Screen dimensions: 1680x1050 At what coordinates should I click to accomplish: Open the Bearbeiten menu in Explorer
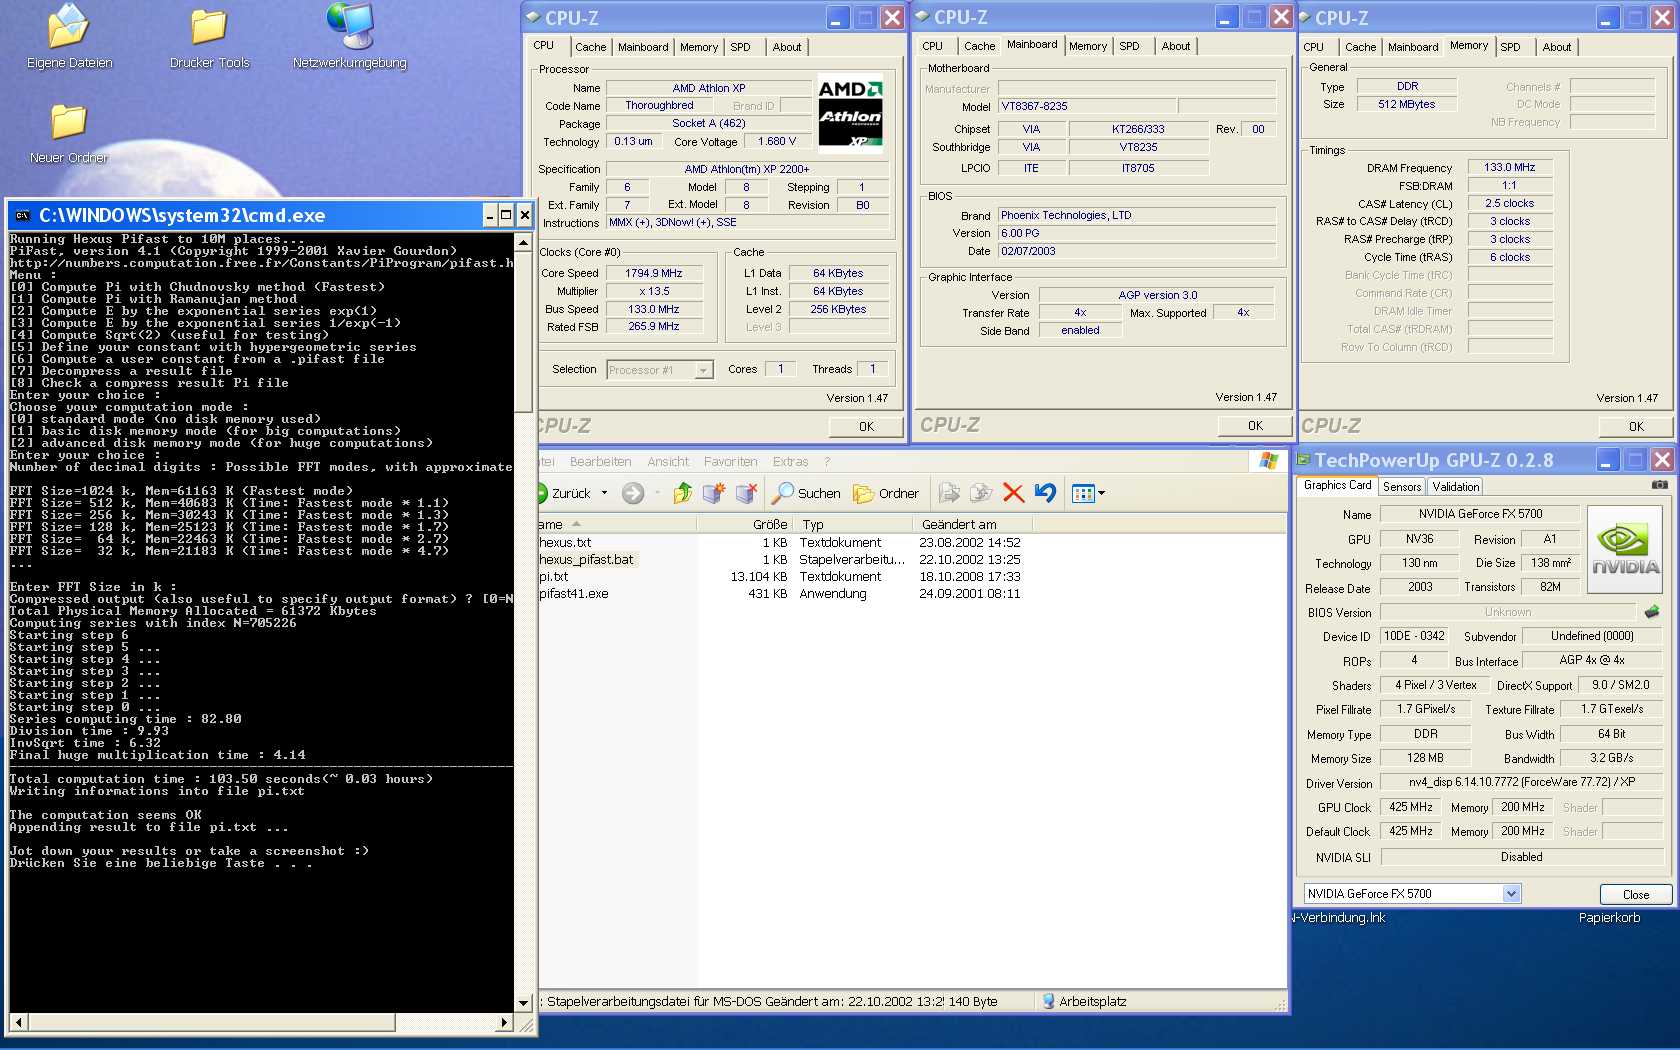point(600,462)
